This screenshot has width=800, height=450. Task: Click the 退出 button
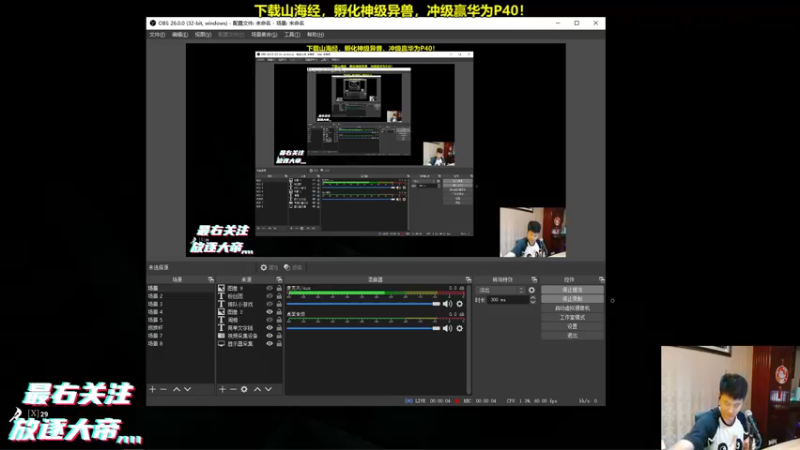pyautogui.click(x=572, y=336)
